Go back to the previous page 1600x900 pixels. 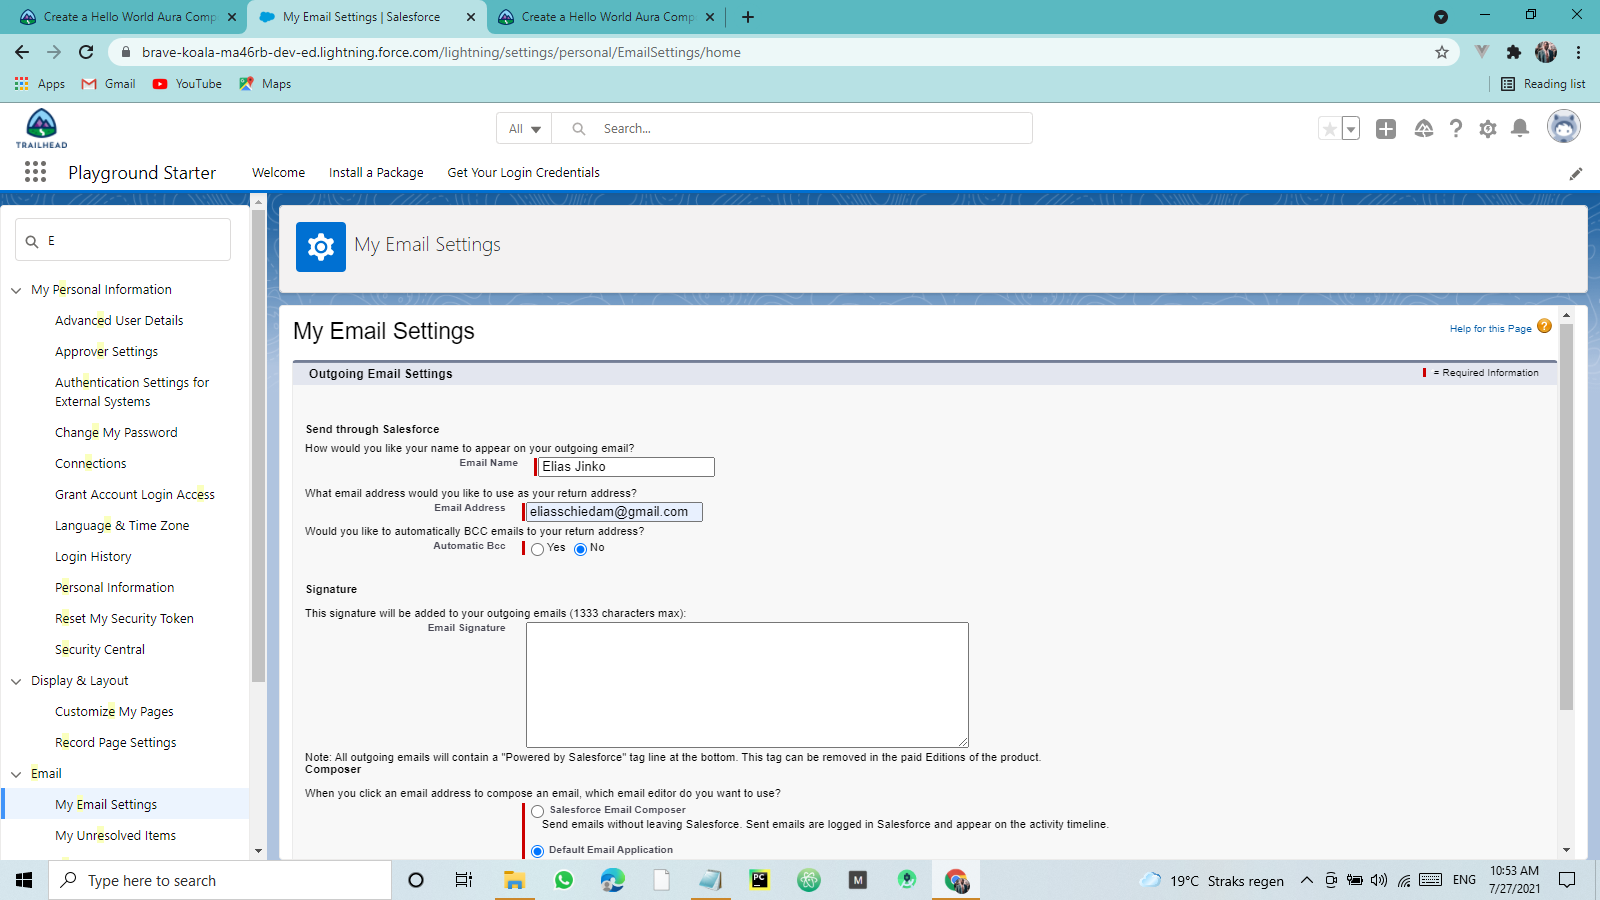pos(22,52)
